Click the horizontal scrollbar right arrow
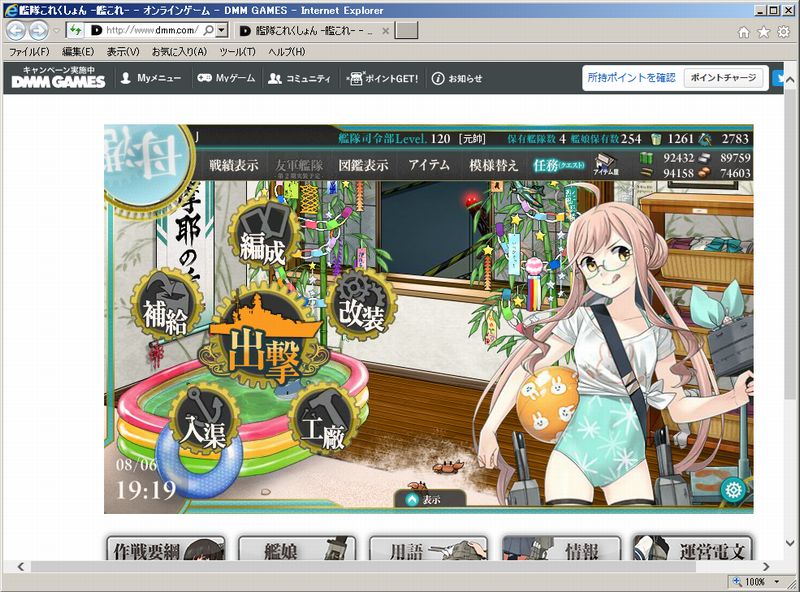 pos(766,566)
